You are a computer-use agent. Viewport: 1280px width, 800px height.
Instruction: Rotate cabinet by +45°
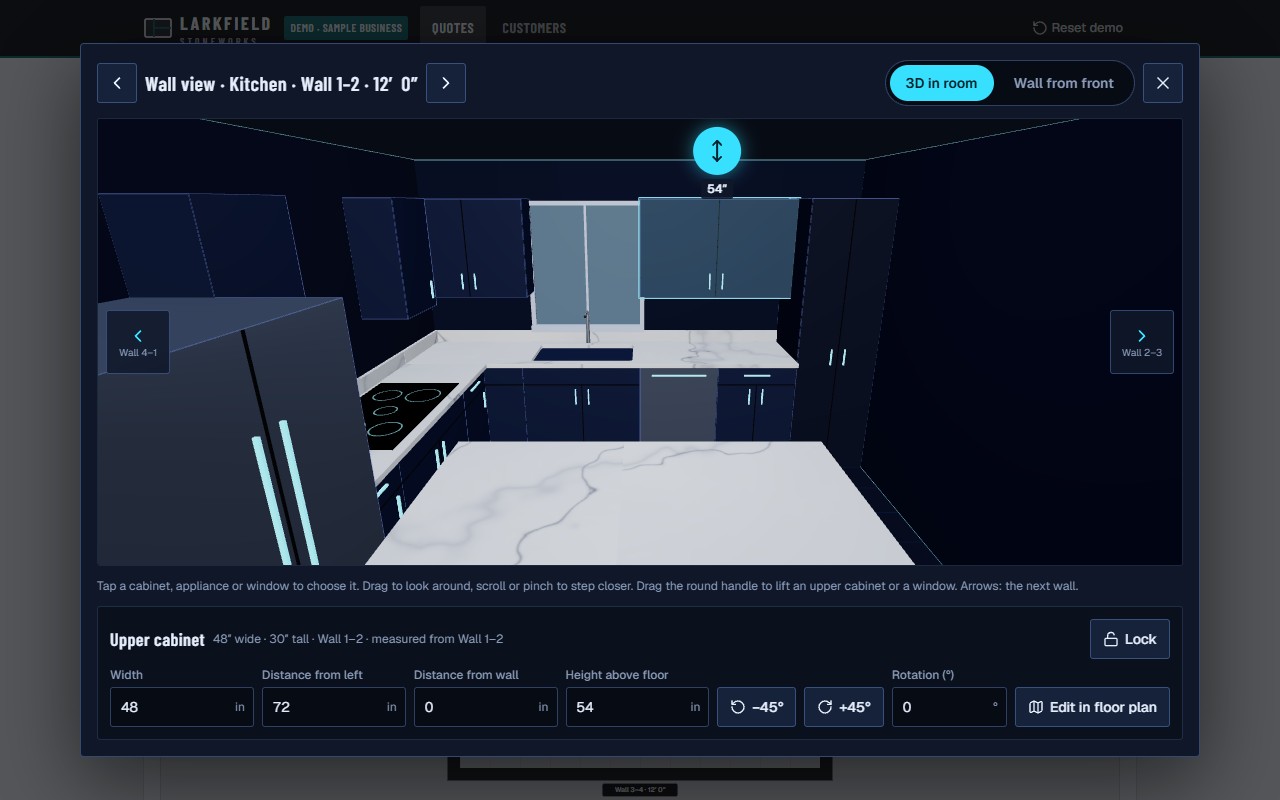844,707
